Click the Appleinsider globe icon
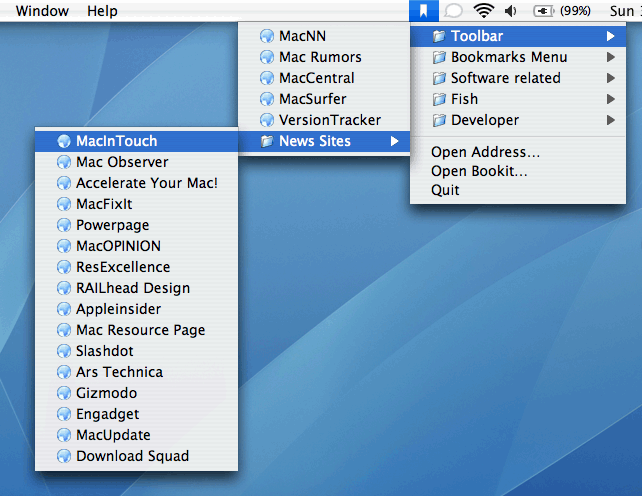This screenshot has height=496, width=642. 64,309
